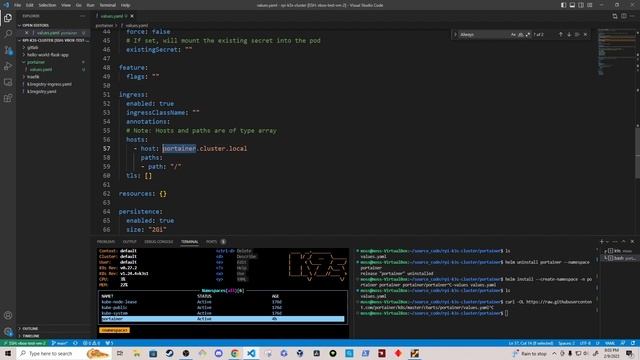Close the values.yaml editor tab

click(x=132, y=16)
